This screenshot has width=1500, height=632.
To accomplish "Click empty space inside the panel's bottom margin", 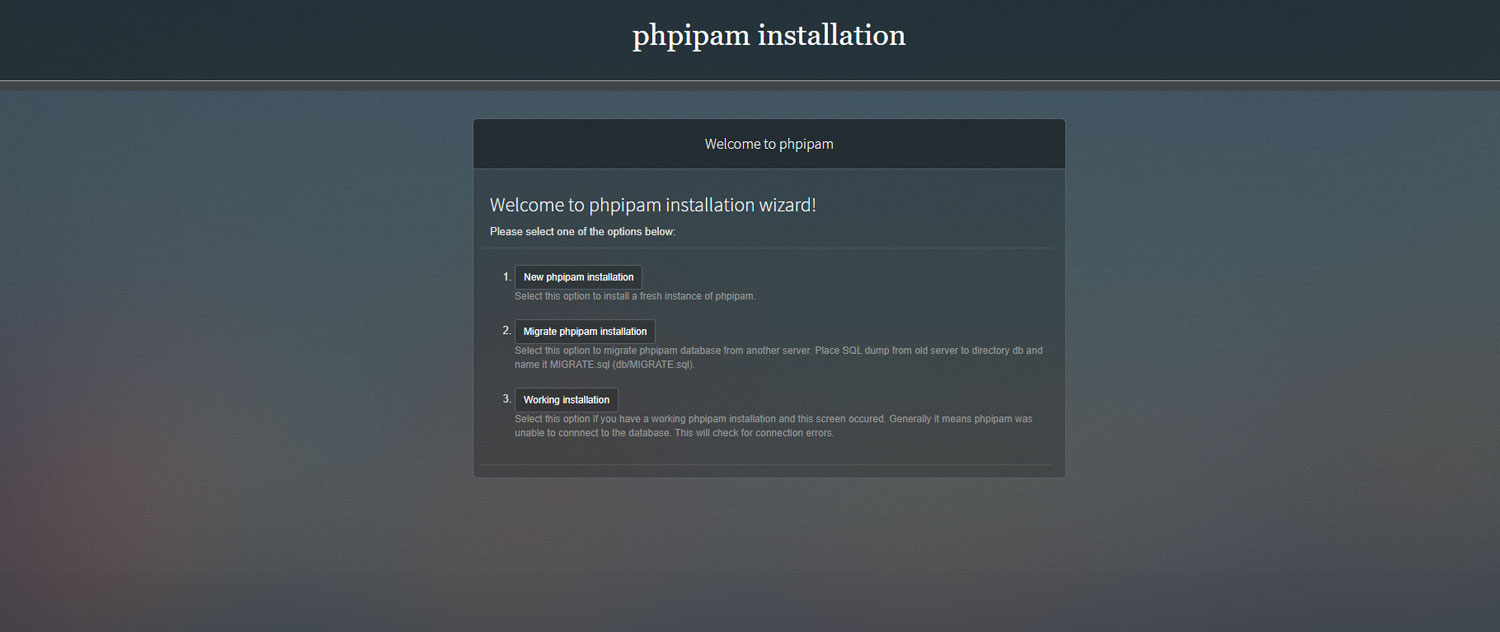I will click(768, 472).
